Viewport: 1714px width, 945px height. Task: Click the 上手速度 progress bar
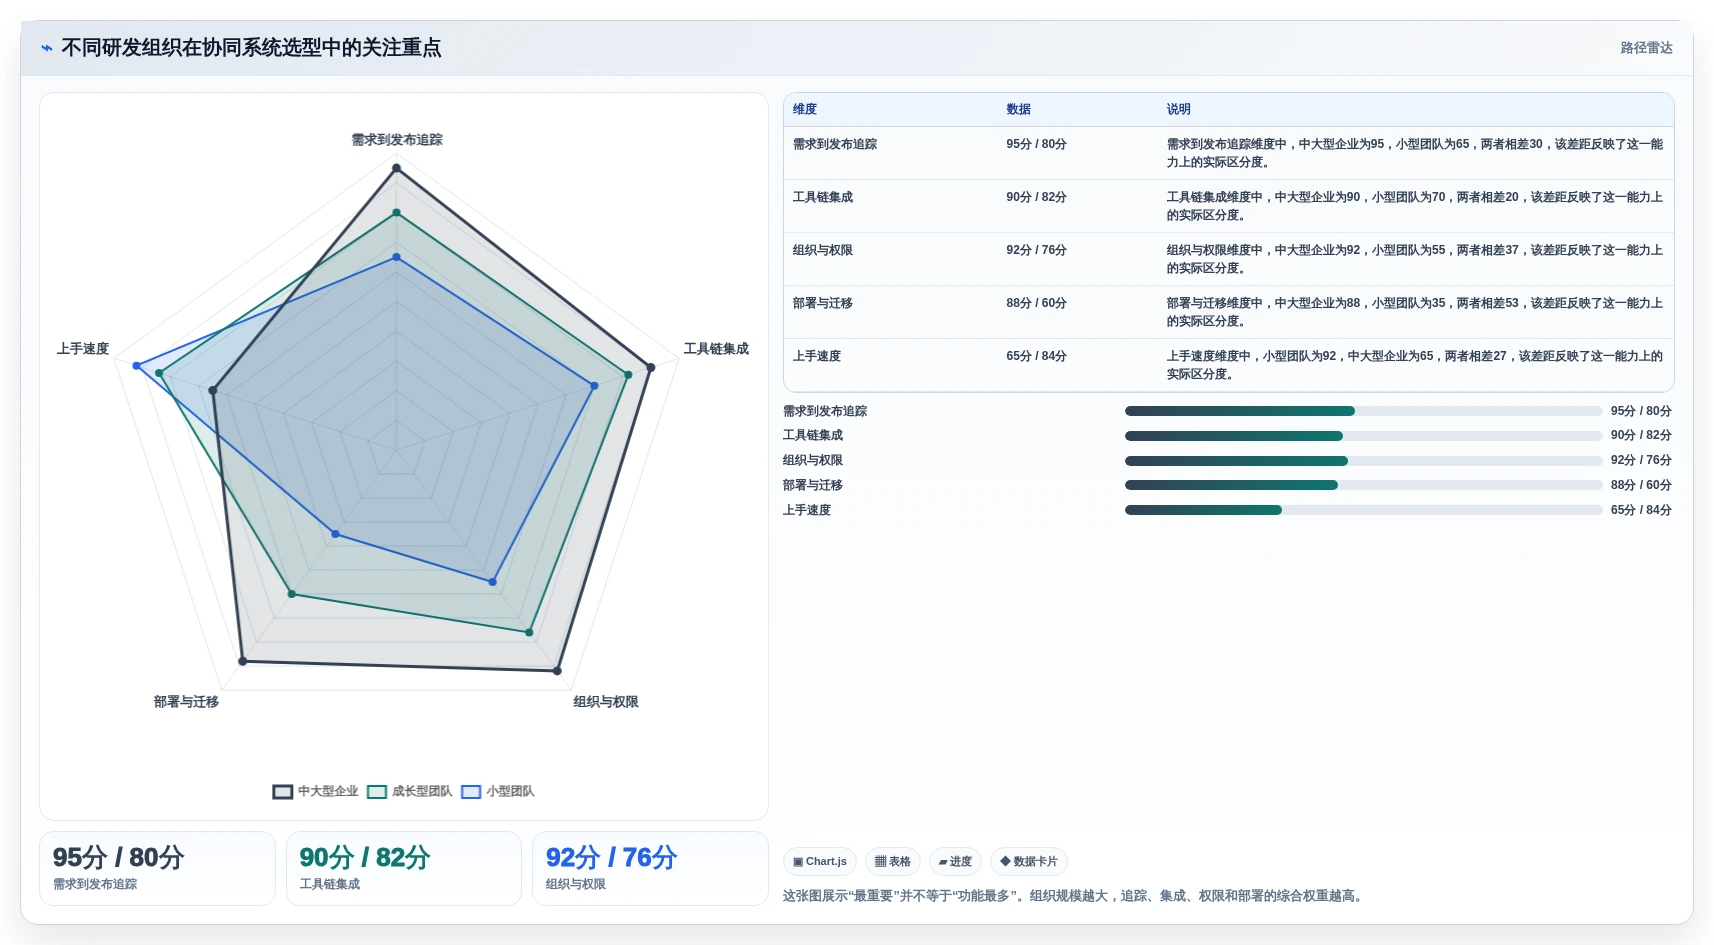(x=1364, y=510)
